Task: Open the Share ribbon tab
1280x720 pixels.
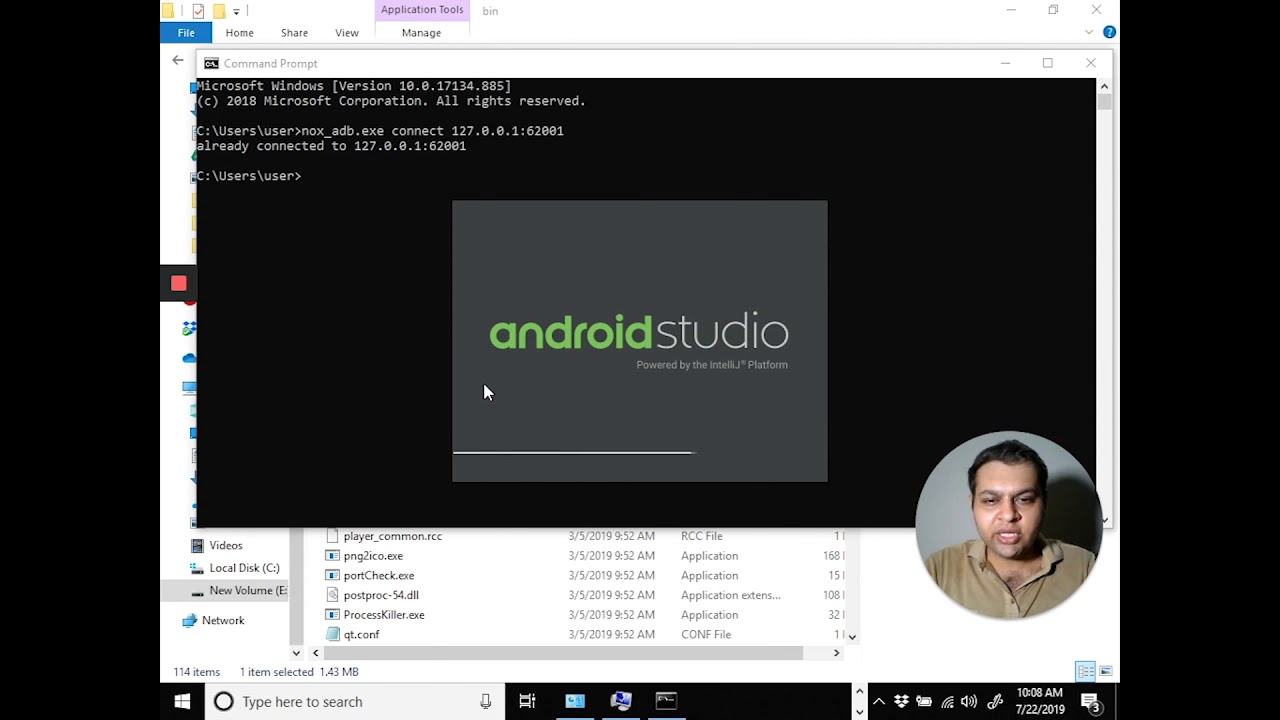Action: [294, 33]
